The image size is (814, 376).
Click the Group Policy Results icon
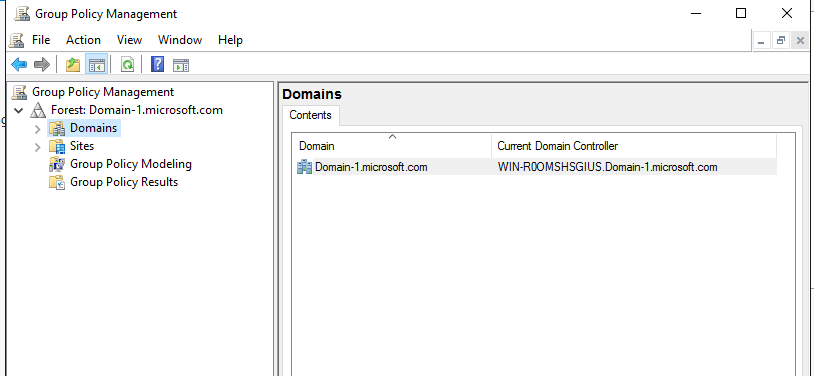tap(57, 182)
